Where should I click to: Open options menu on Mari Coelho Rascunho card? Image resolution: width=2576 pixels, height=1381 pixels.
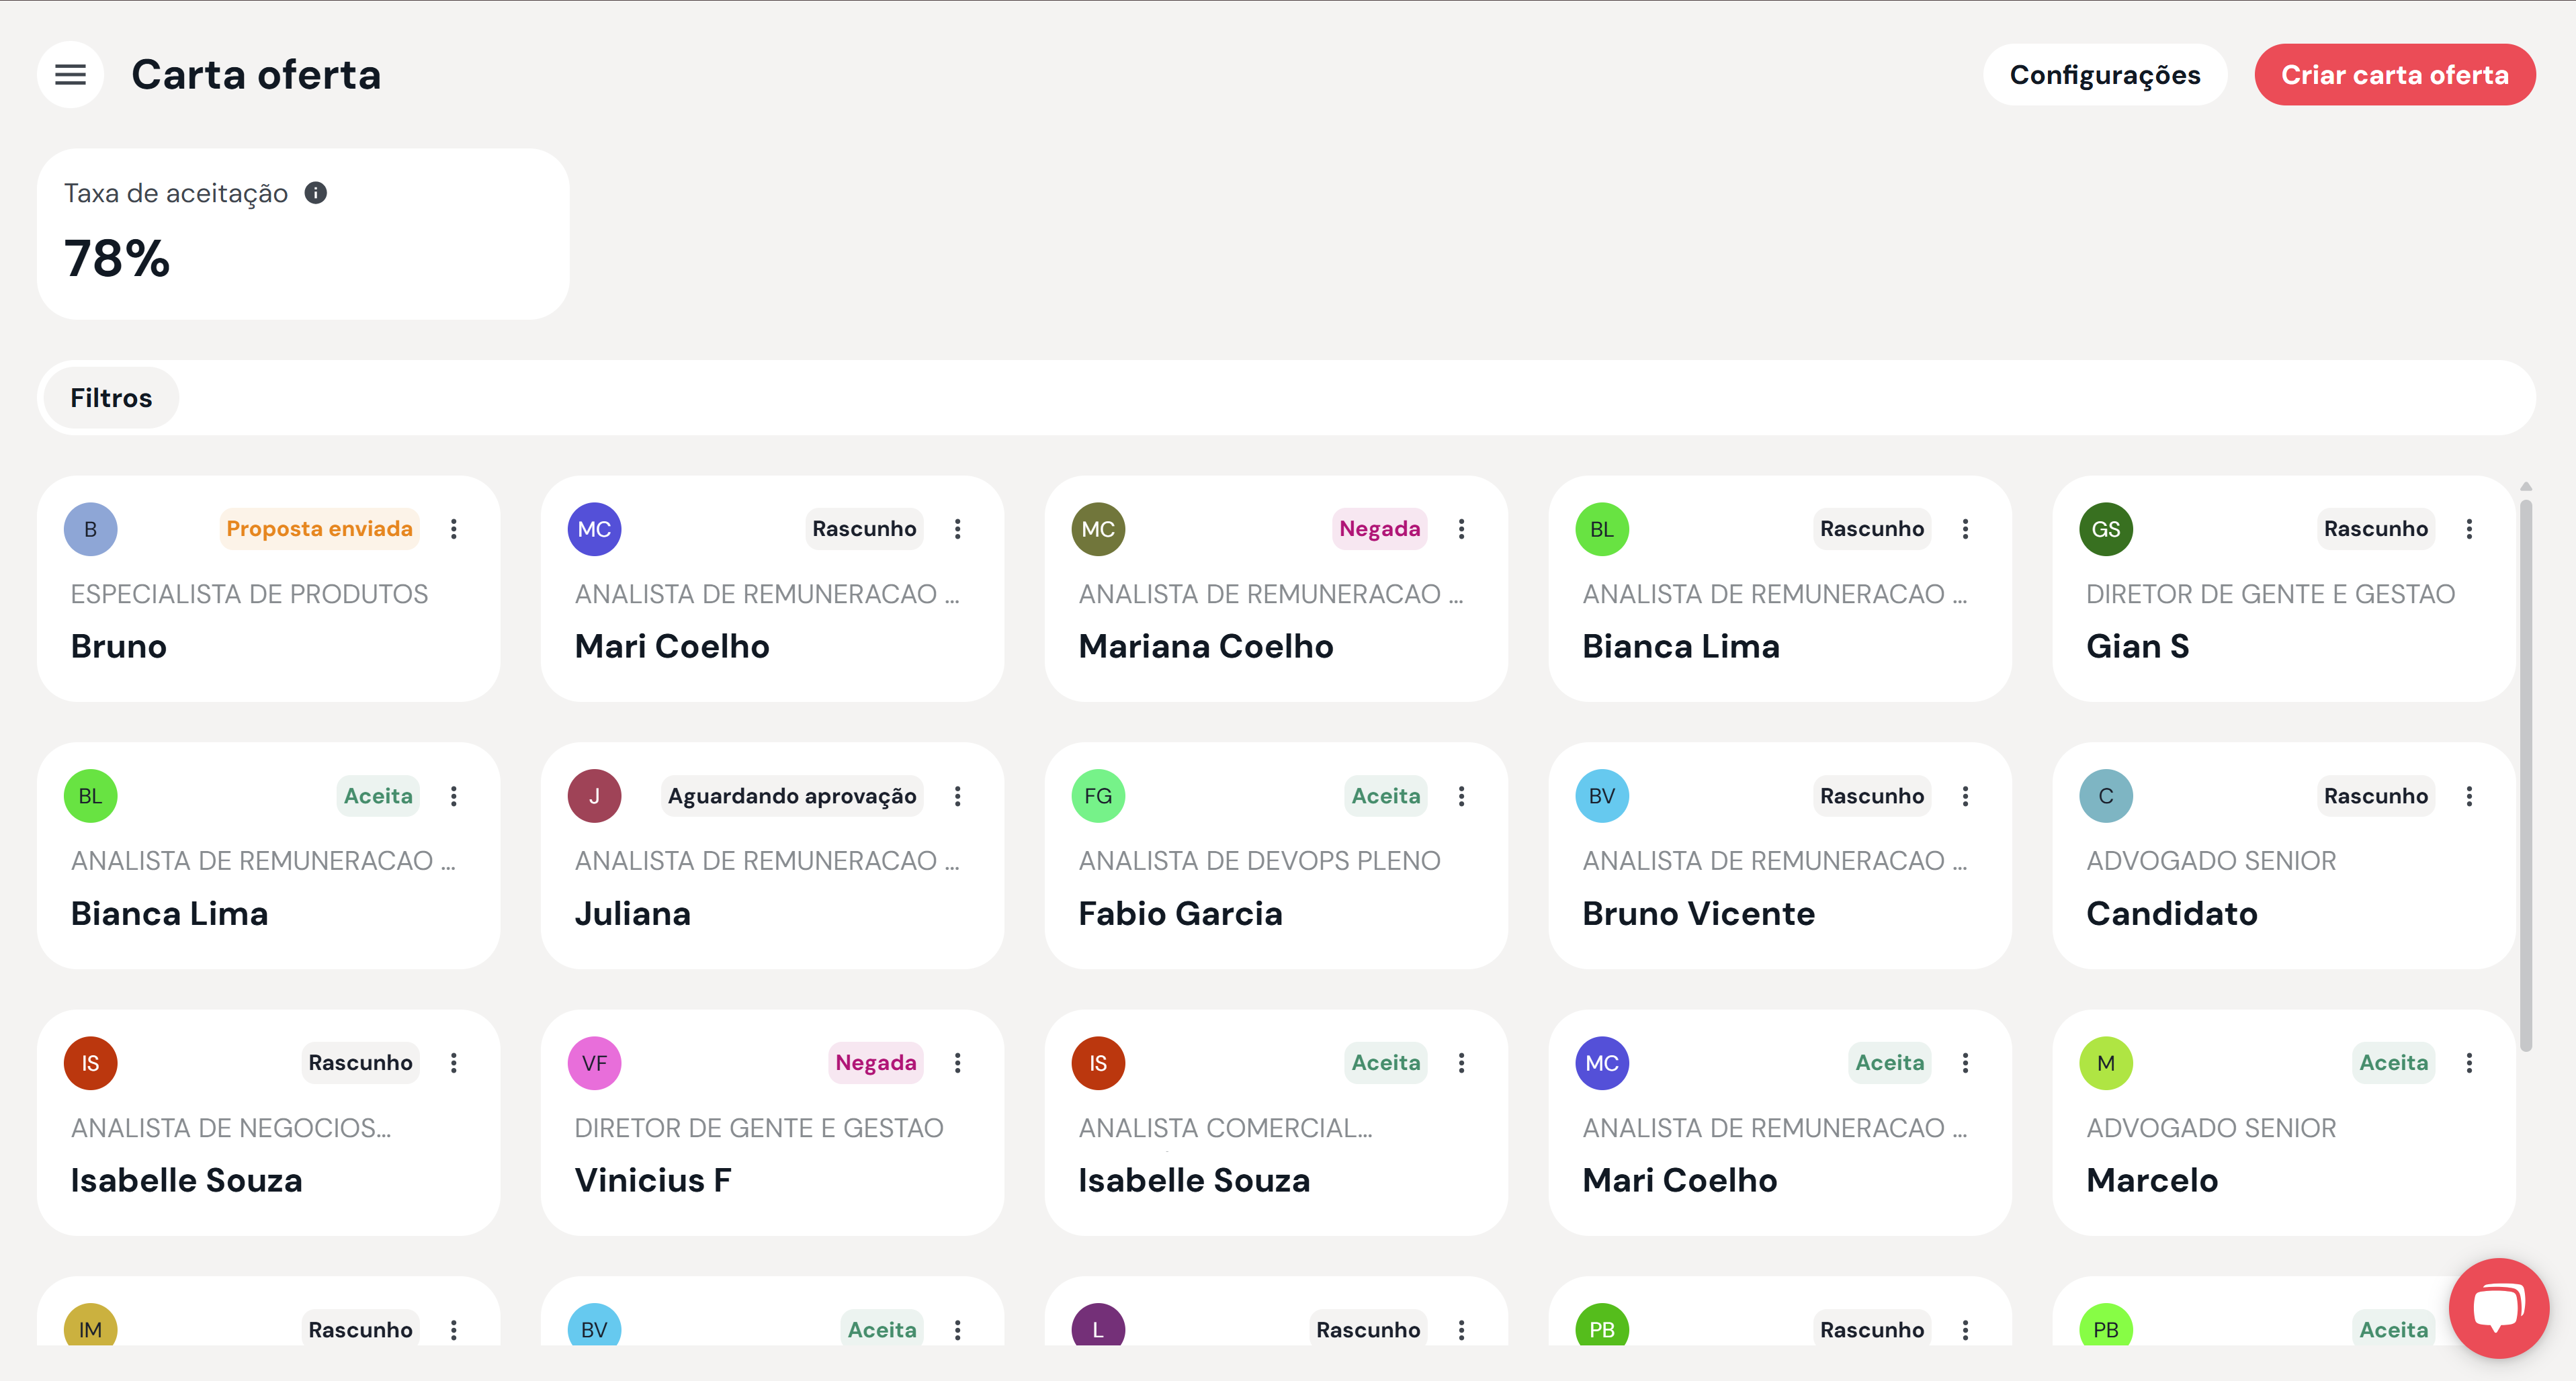[958, 529]
